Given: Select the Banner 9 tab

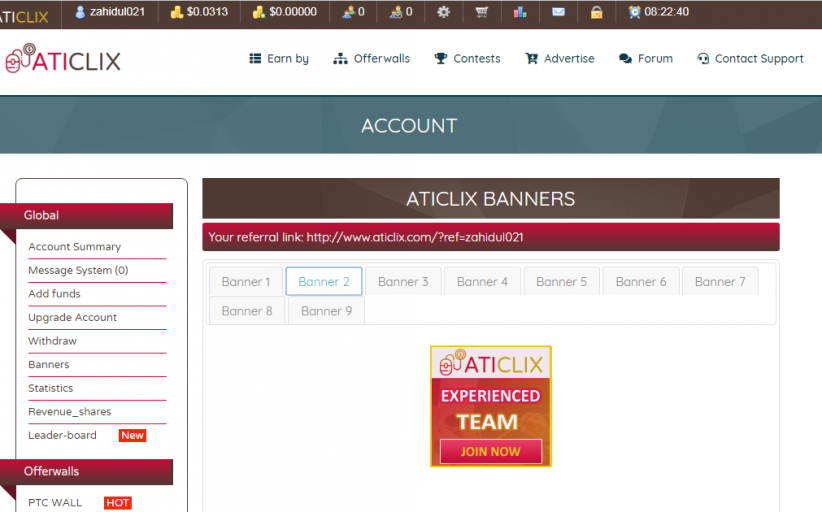Looking at the screenshot, I should (x=326, y=311).
